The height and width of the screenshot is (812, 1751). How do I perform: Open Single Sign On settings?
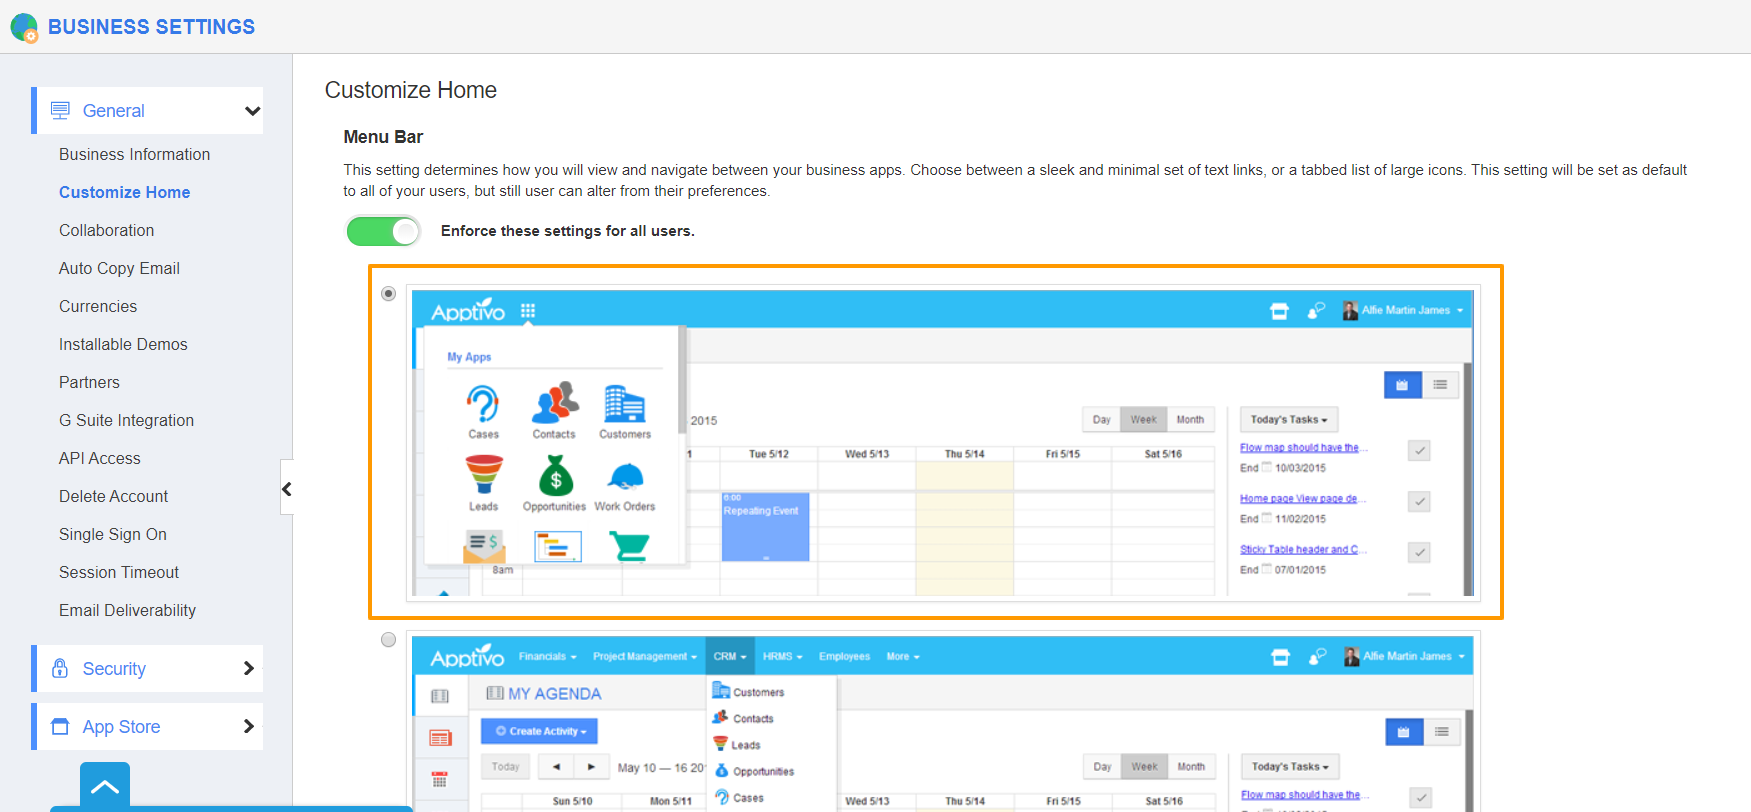click(x=112, y=534)
